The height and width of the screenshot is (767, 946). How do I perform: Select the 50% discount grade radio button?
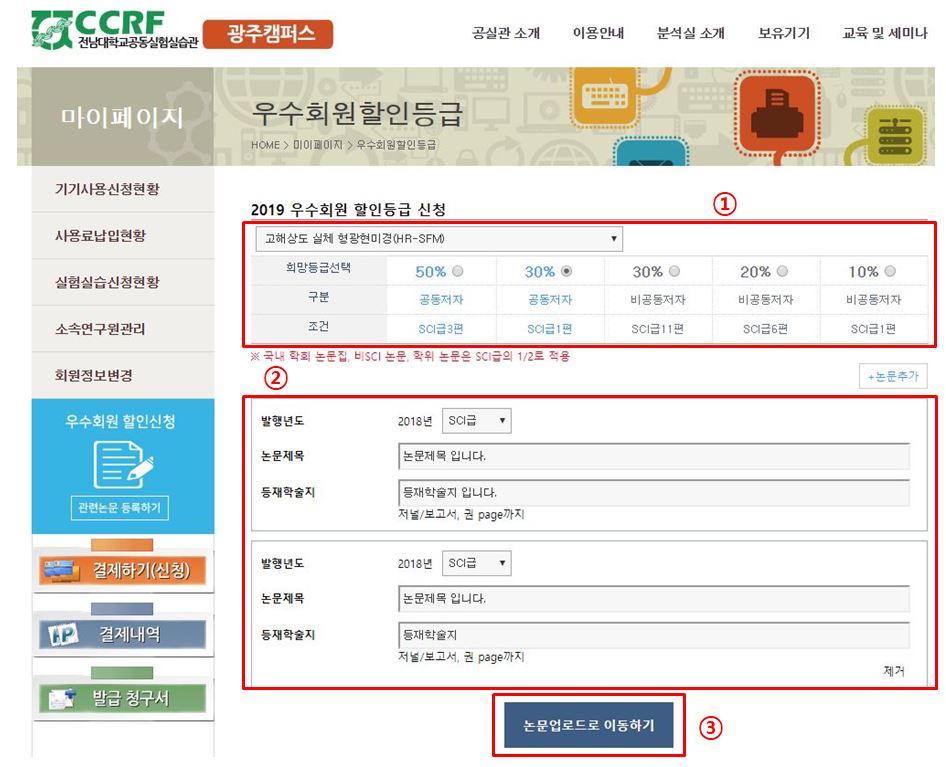458,271
